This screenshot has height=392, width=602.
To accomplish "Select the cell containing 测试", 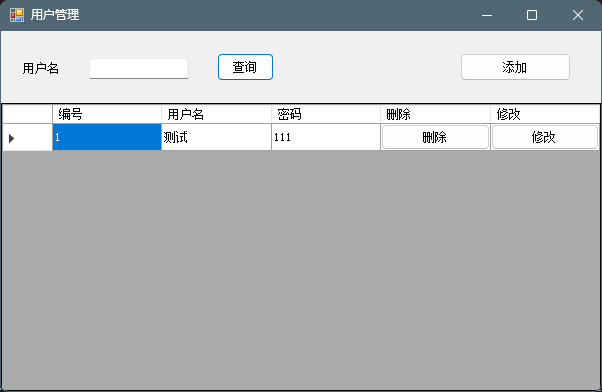I will point(216,137).
